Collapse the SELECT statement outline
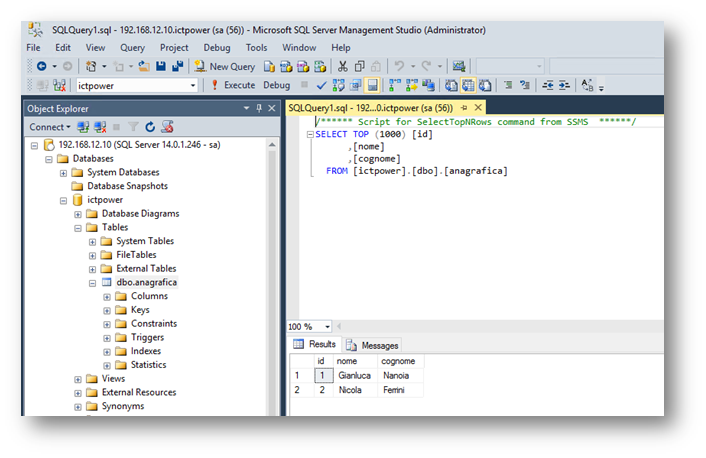Image resolution: width=706 pixels, height=458 pixels. click(x=310, y=134)
